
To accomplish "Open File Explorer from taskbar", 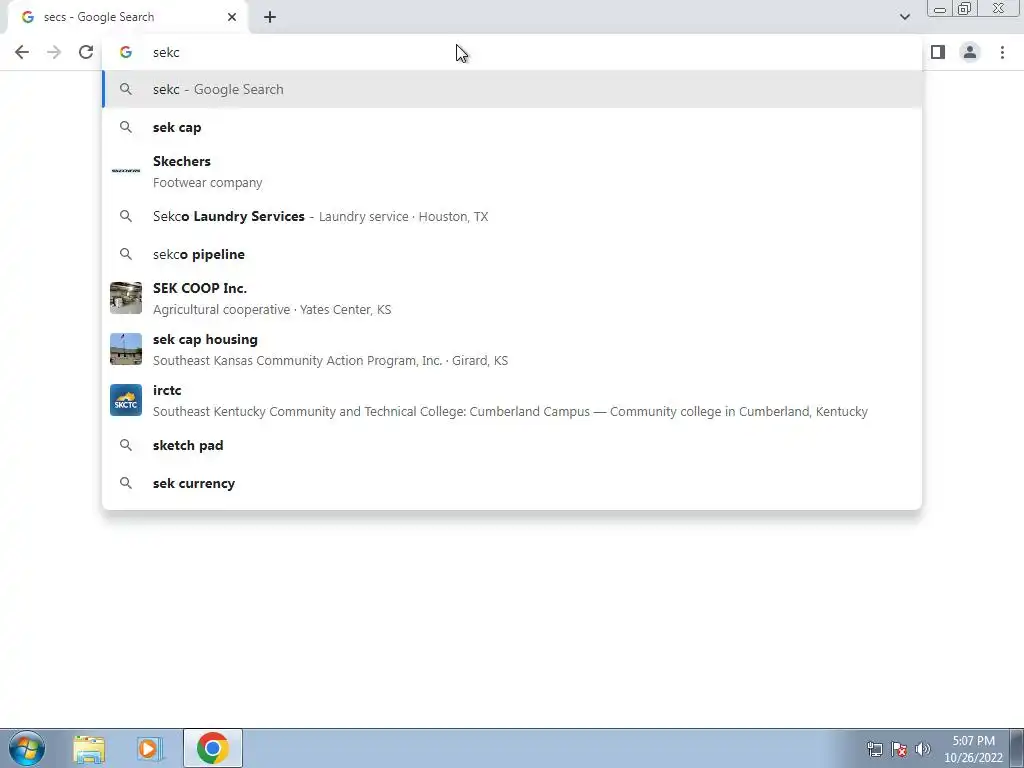I will (x=89, y=748).
